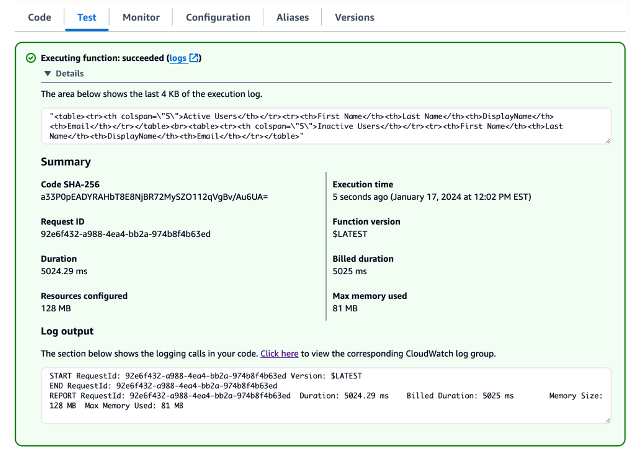Select the Code SHA-256 hash value
The width and height of the screenshot is (630, 451).
pyautogui.click(x=154, y=197)
